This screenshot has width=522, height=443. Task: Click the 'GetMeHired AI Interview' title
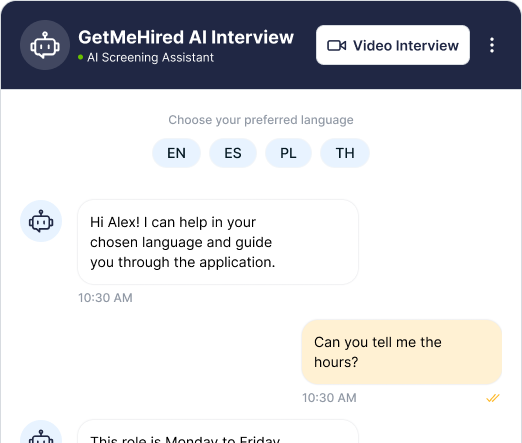pos(186,37)
